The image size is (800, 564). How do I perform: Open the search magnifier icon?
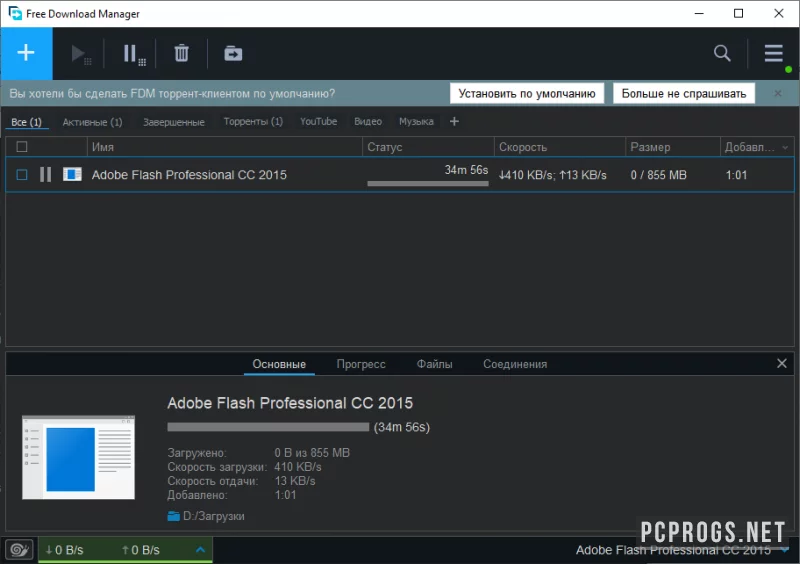[722, 53]
